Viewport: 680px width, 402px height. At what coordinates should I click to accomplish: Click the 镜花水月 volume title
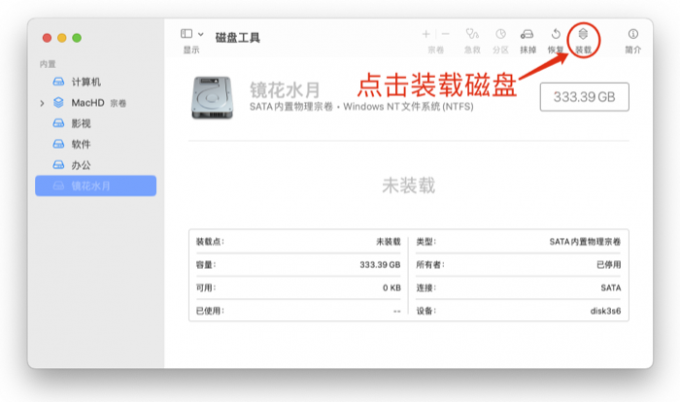(x=284, y=90)
